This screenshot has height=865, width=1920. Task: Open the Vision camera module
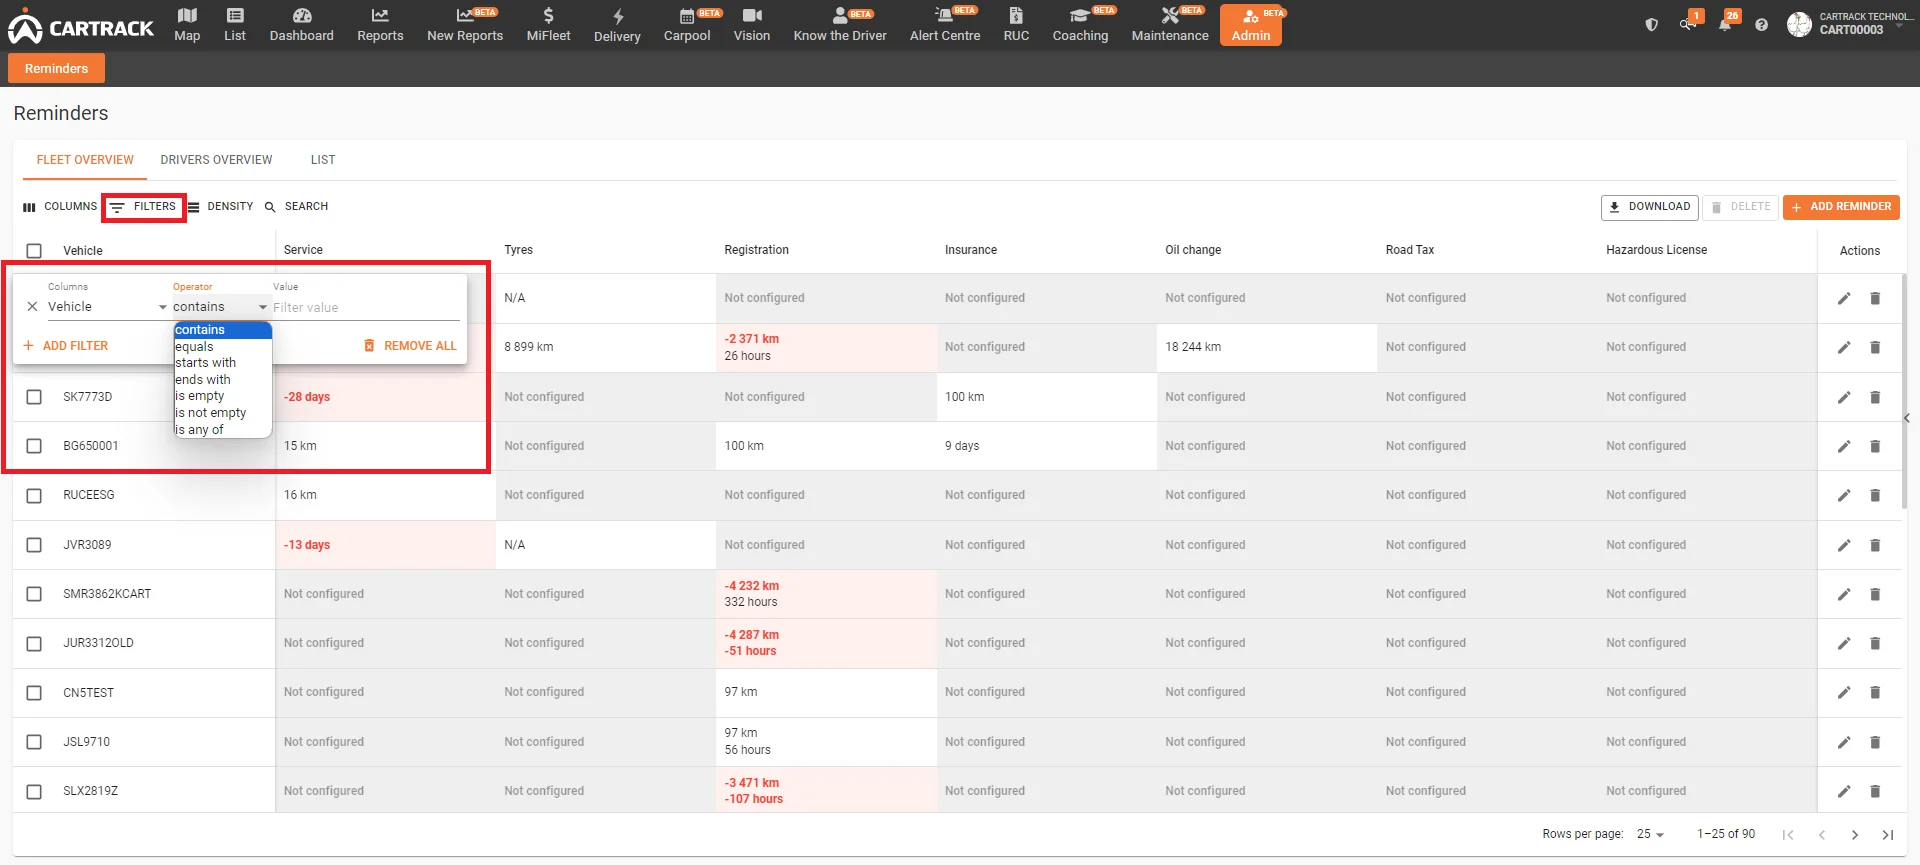[x=752, y=25]
